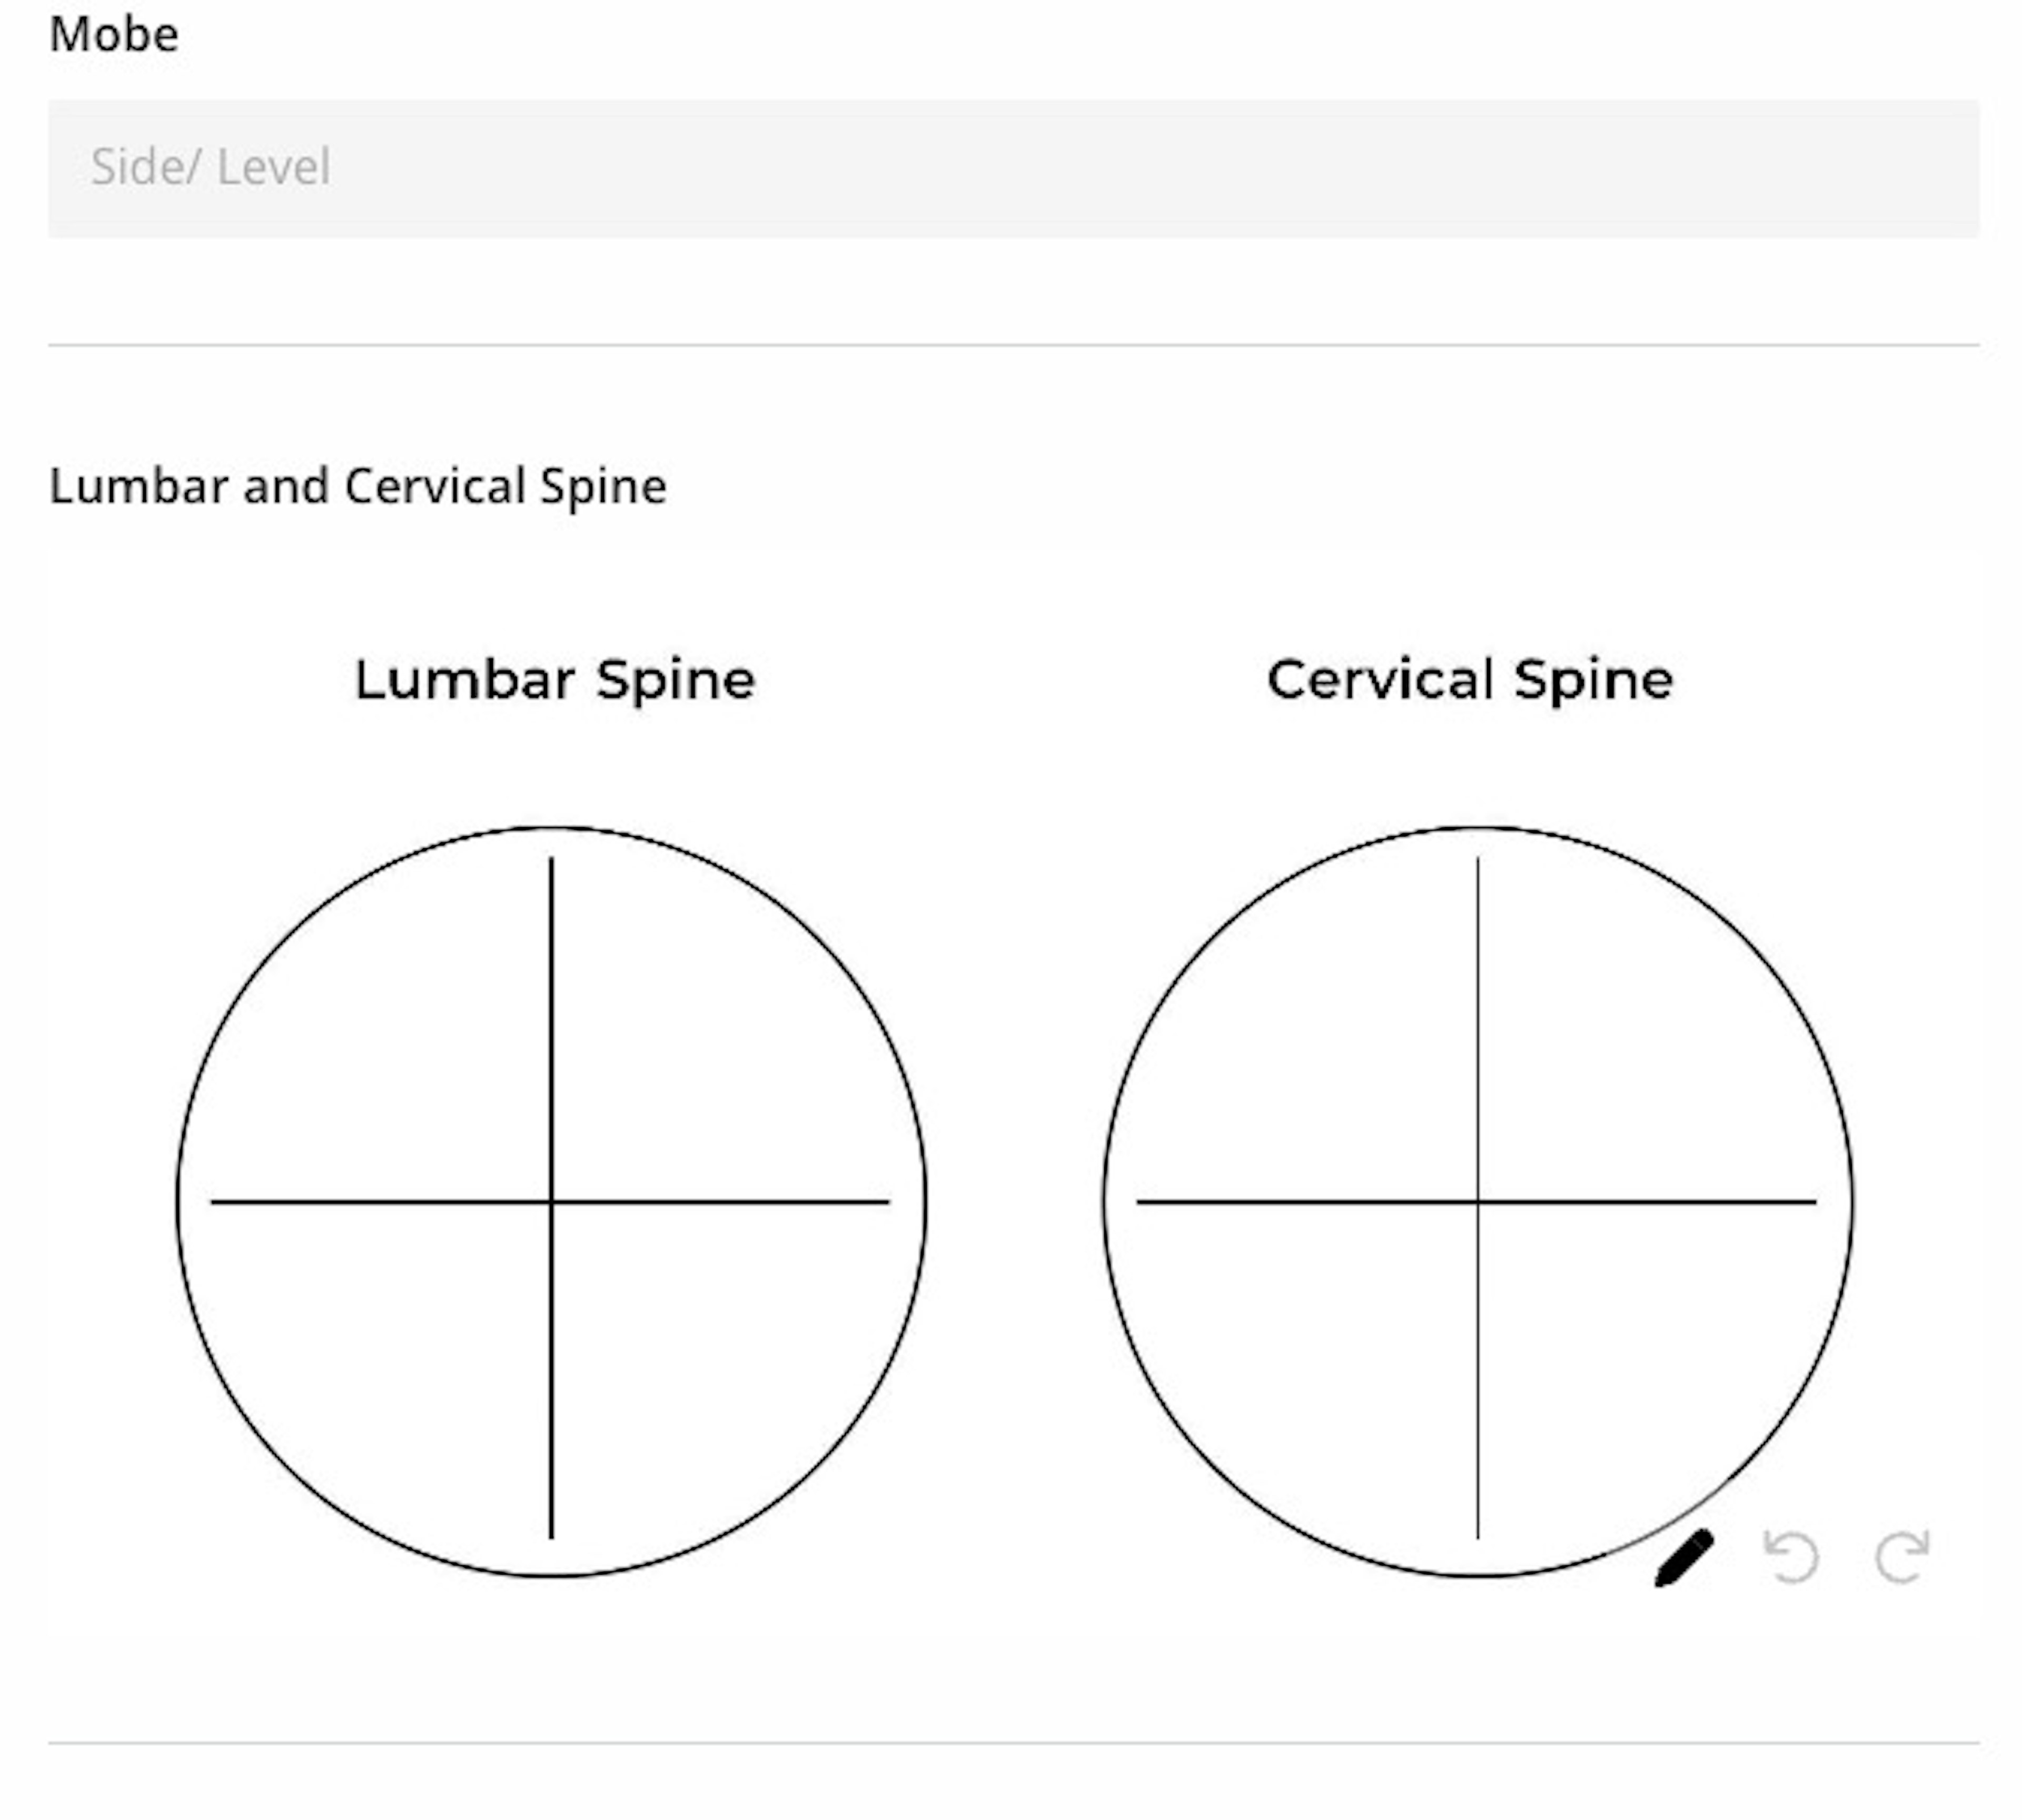Click lower-left quadrant of Lumbar Spine diagram
The image size is (2022, 1820).
point(400,1360)
